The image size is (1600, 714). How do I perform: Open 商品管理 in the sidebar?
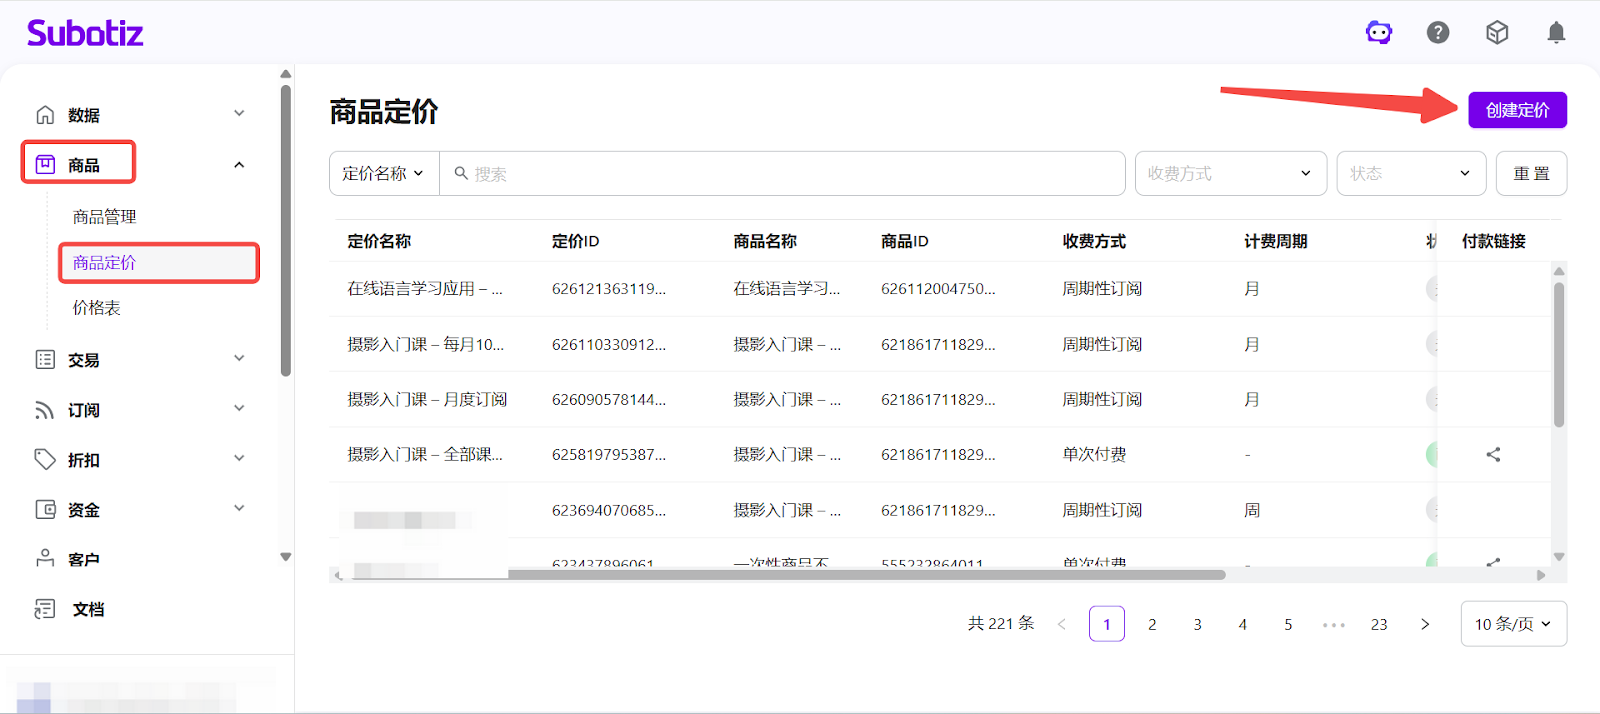[x=105, y=217]
